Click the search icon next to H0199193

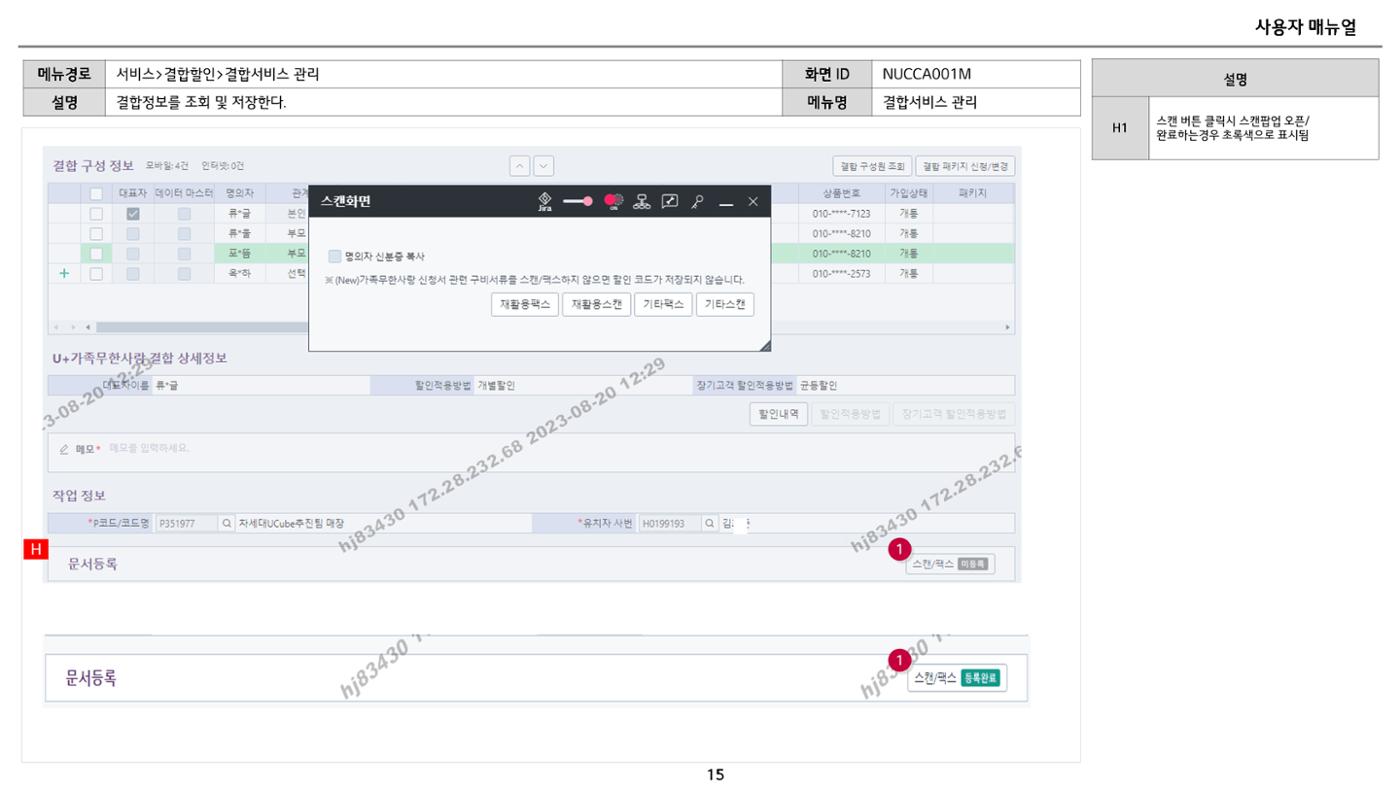pos(709,523)
